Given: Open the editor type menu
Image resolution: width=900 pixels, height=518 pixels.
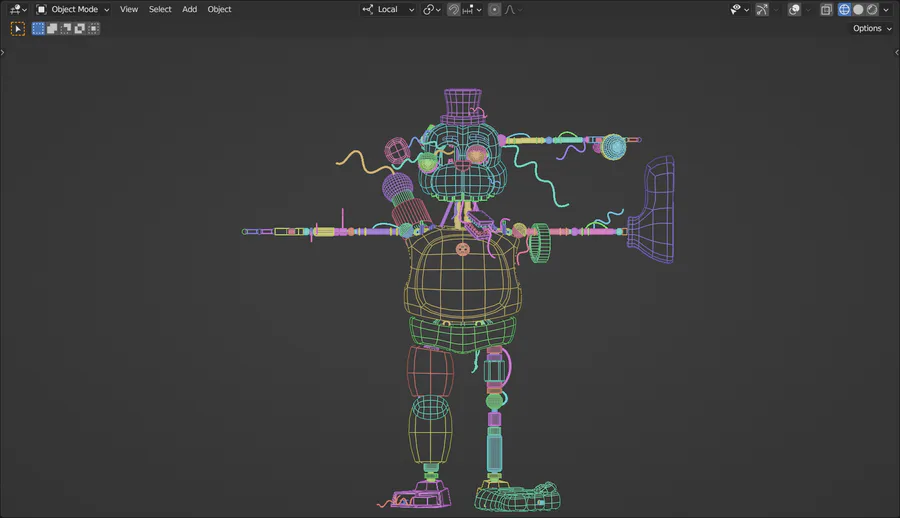Looking at the screenshot, I should (x=18, y=9).
